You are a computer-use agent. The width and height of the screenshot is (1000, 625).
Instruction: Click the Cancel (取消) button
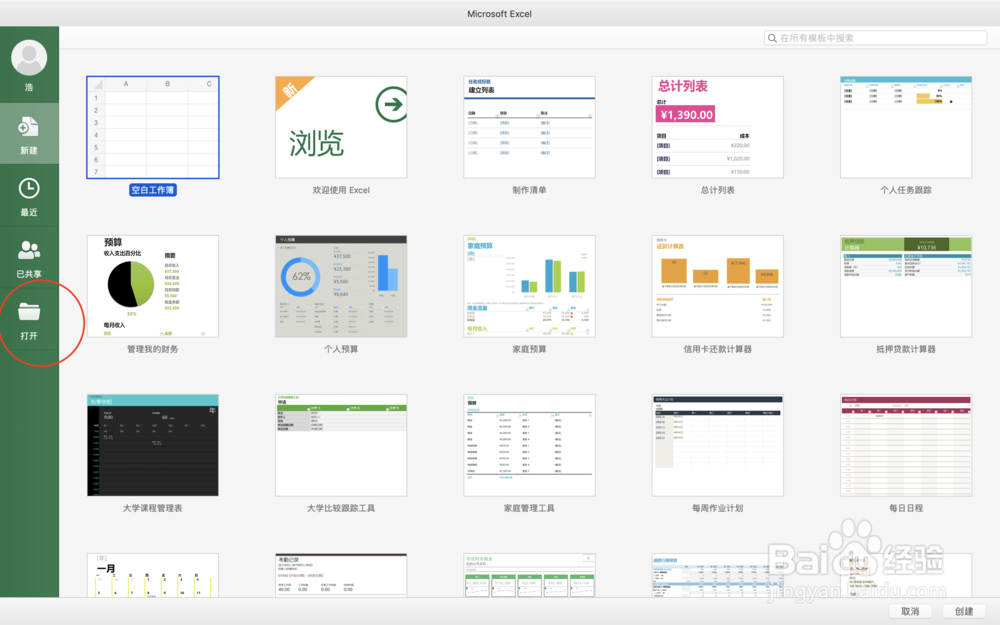tap(910, 611)
